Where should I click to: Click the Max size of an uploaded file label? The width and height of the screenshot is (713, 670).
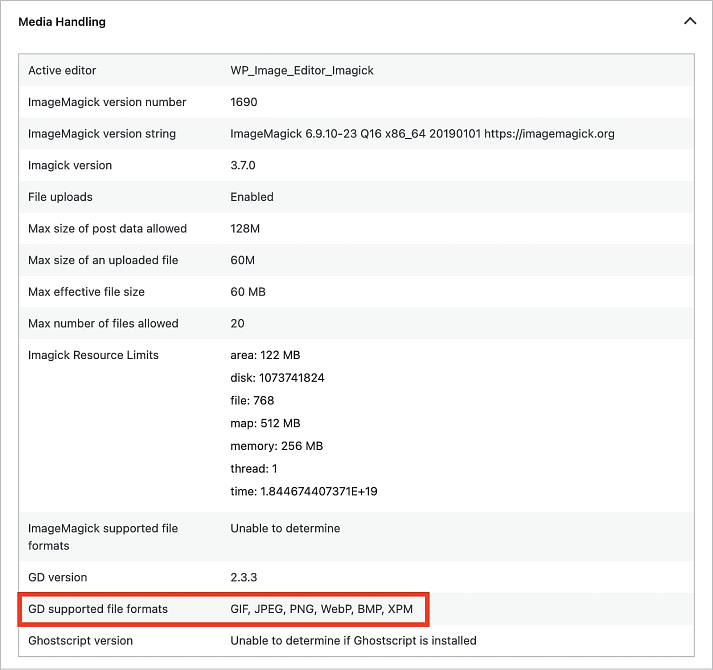click(103, 260)
